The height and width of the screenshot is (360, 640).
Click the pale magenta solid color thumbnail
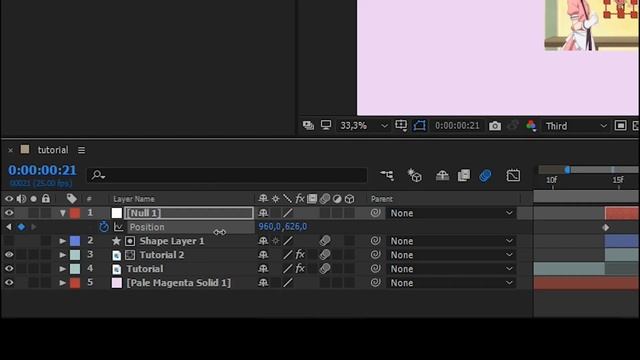coord(117,282)
